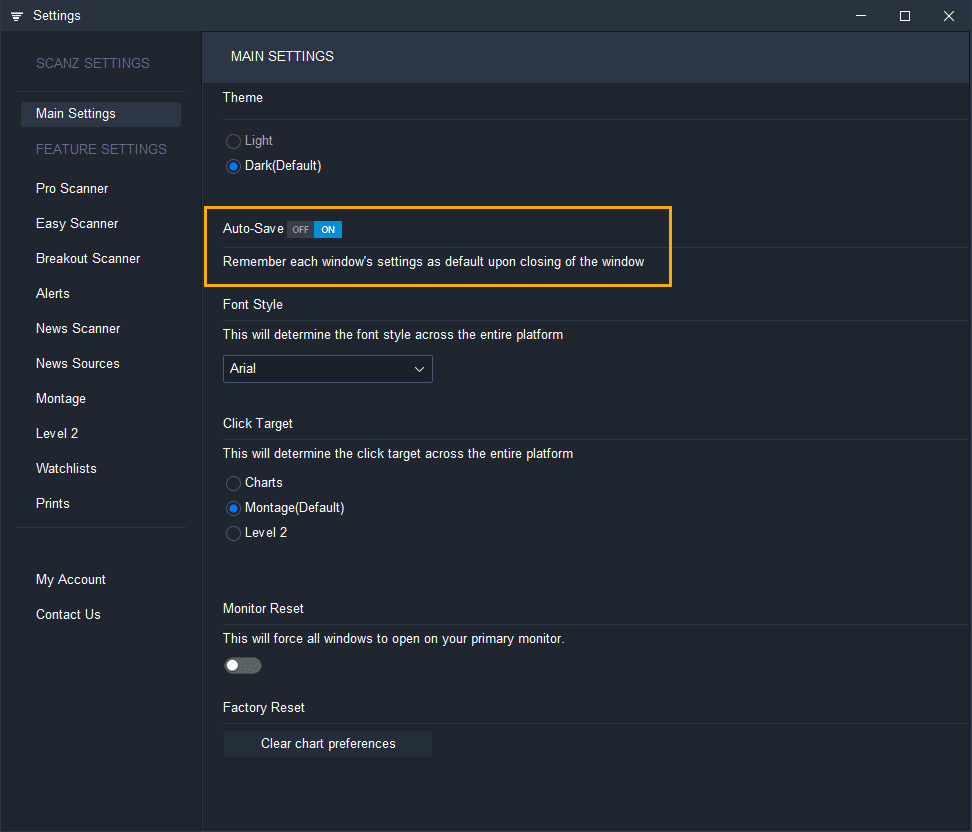The width and height of the screenshot is (972, 832).
Task: Click the Scanz logo icon in title bar
Action: coord(14,15)
